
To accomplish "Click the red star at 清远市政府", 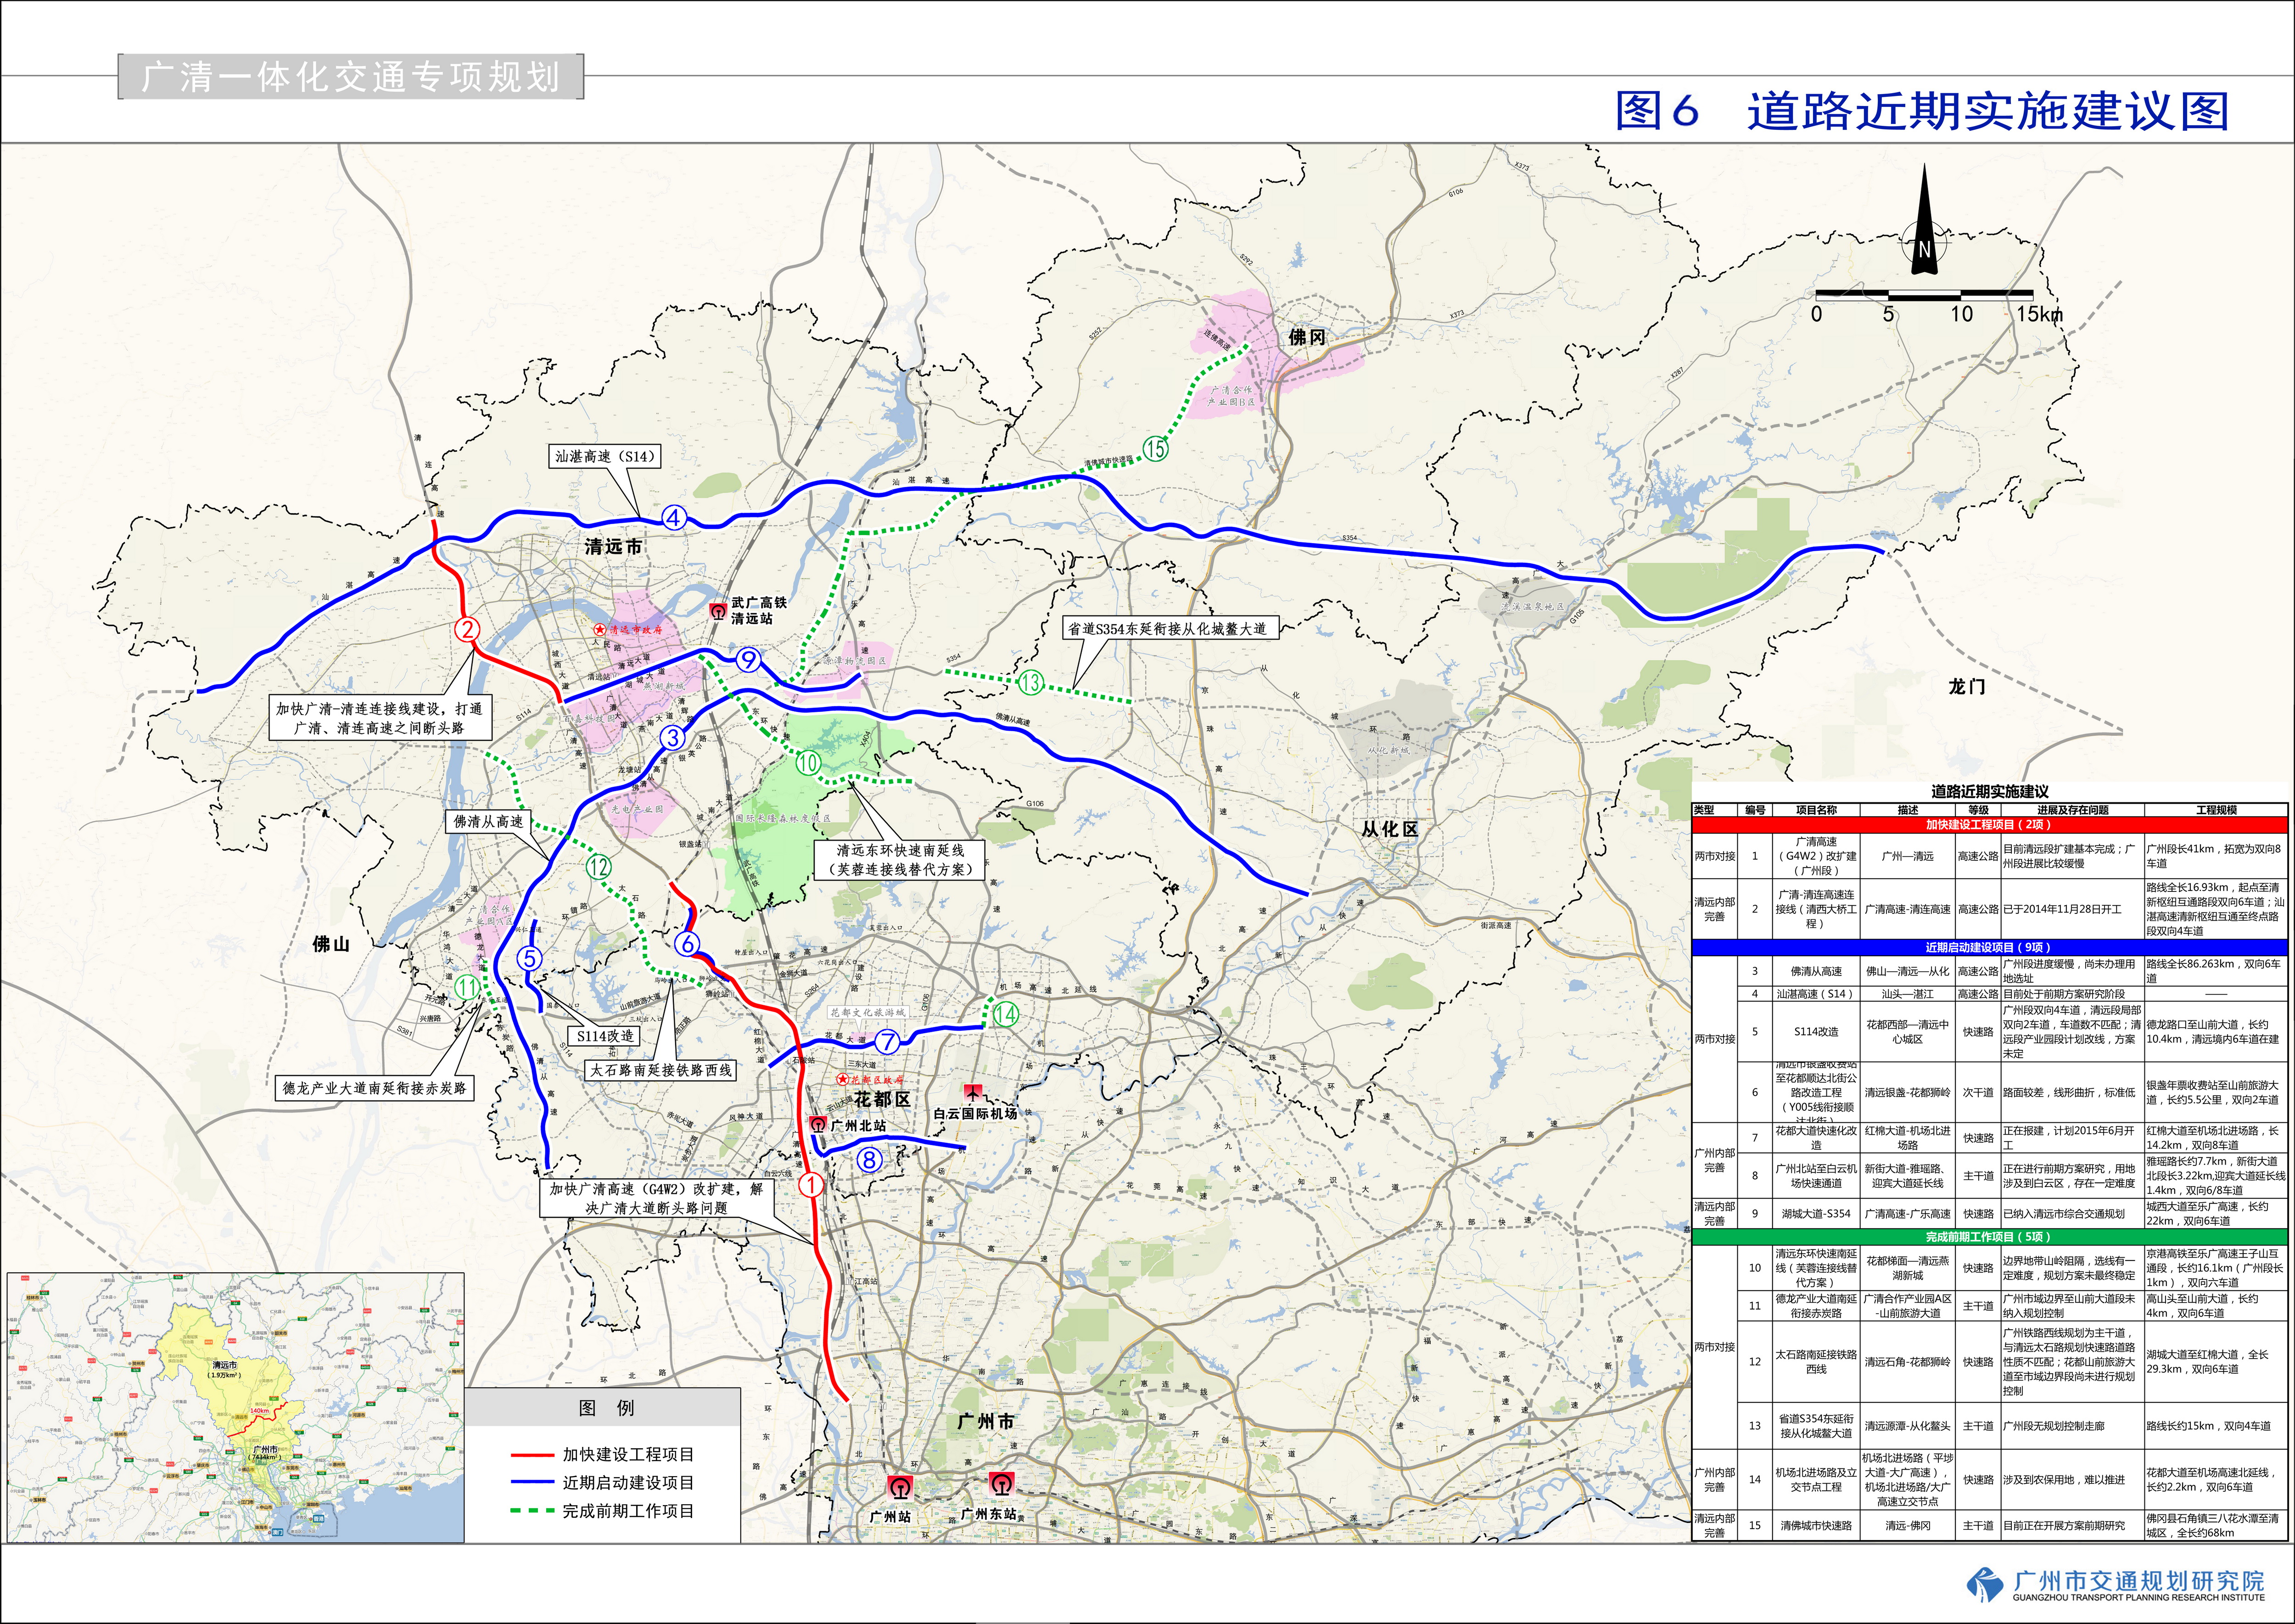I will [x=599, y=630].
